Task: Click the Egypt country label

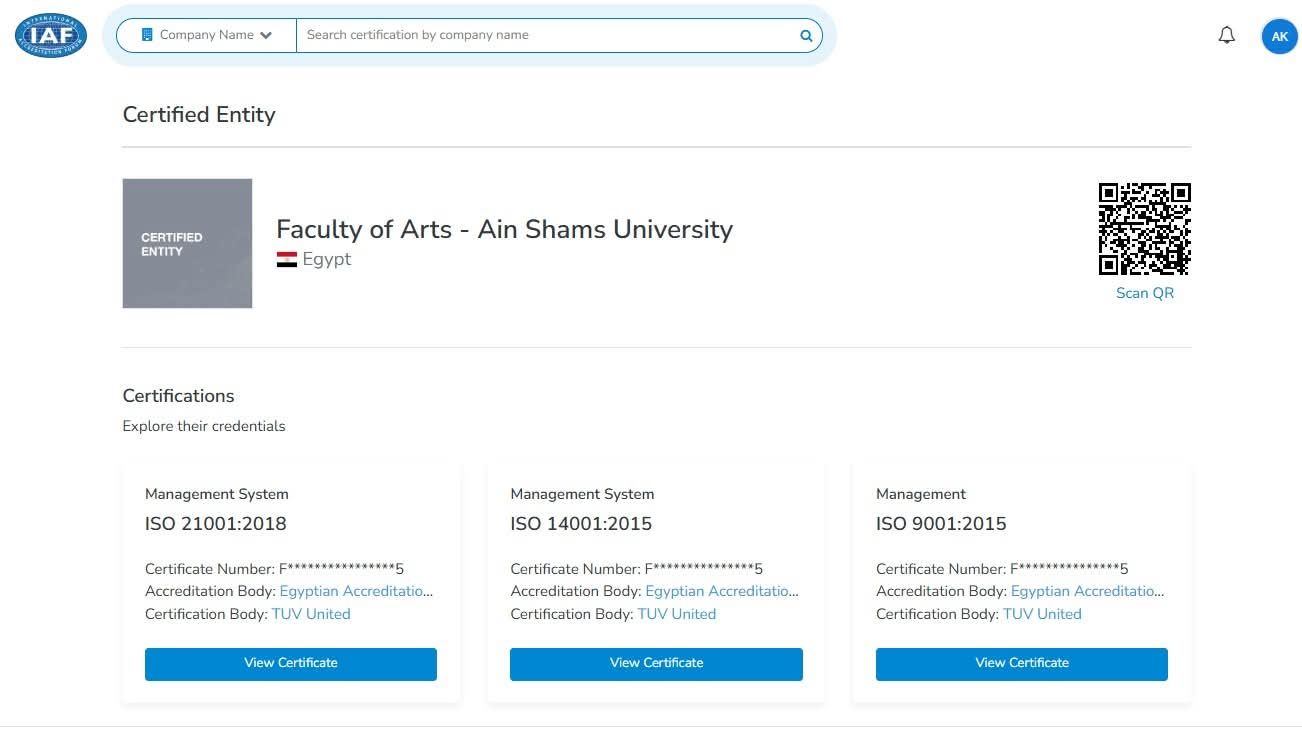Action: pyautogui.click(x=327, y=260)
